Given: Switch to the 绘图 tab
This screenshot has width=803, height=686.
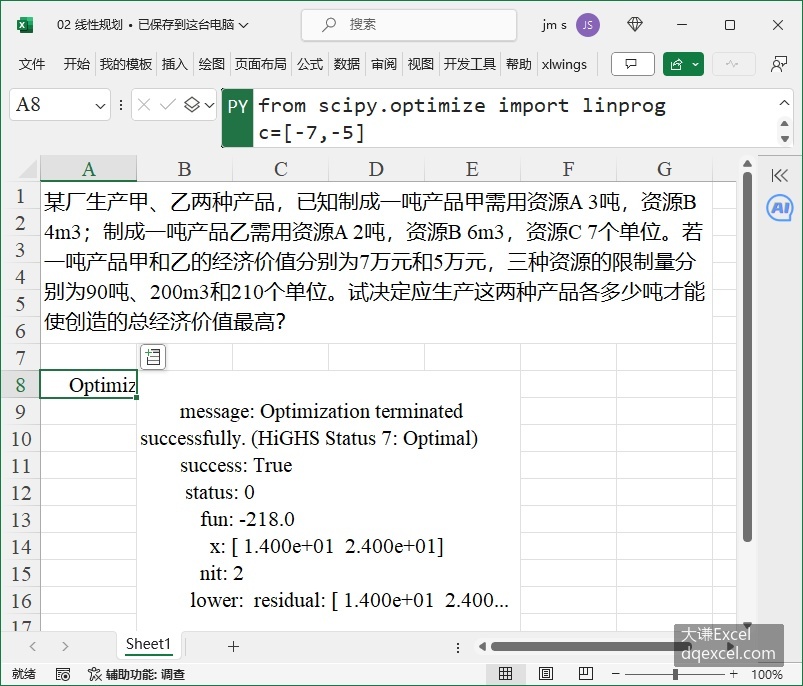Looking at the screenshot, I should 212,64.
